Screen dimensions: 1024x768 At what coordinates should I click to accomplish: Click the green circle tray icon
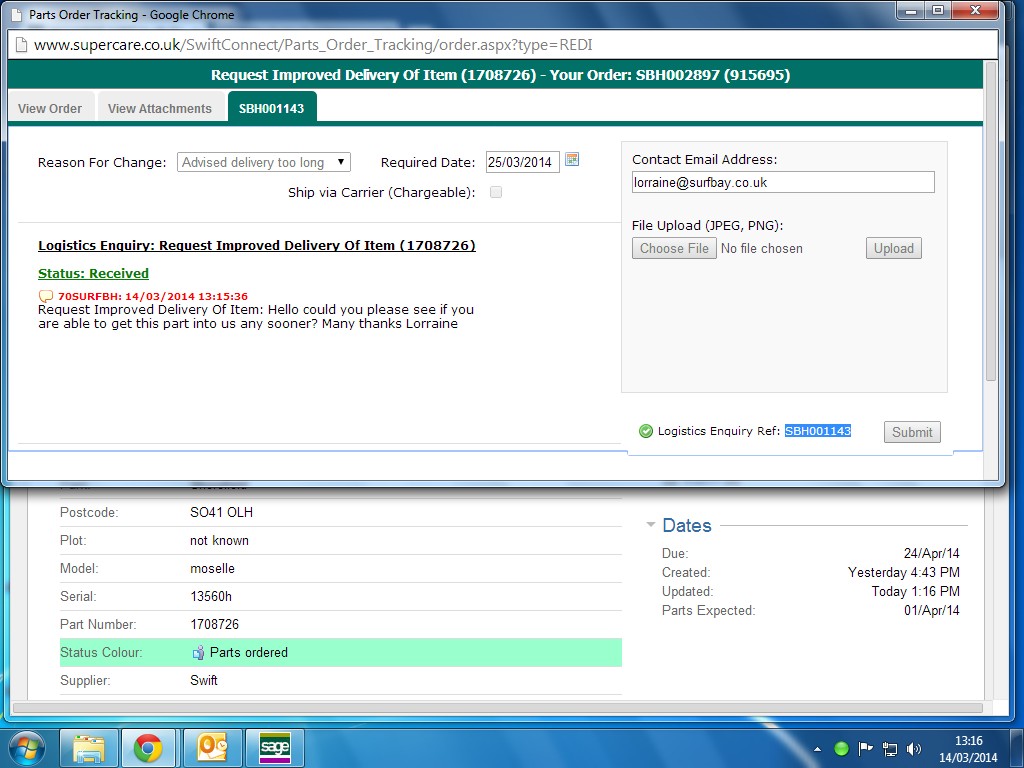pyautogui.click(x=841, y=749)
